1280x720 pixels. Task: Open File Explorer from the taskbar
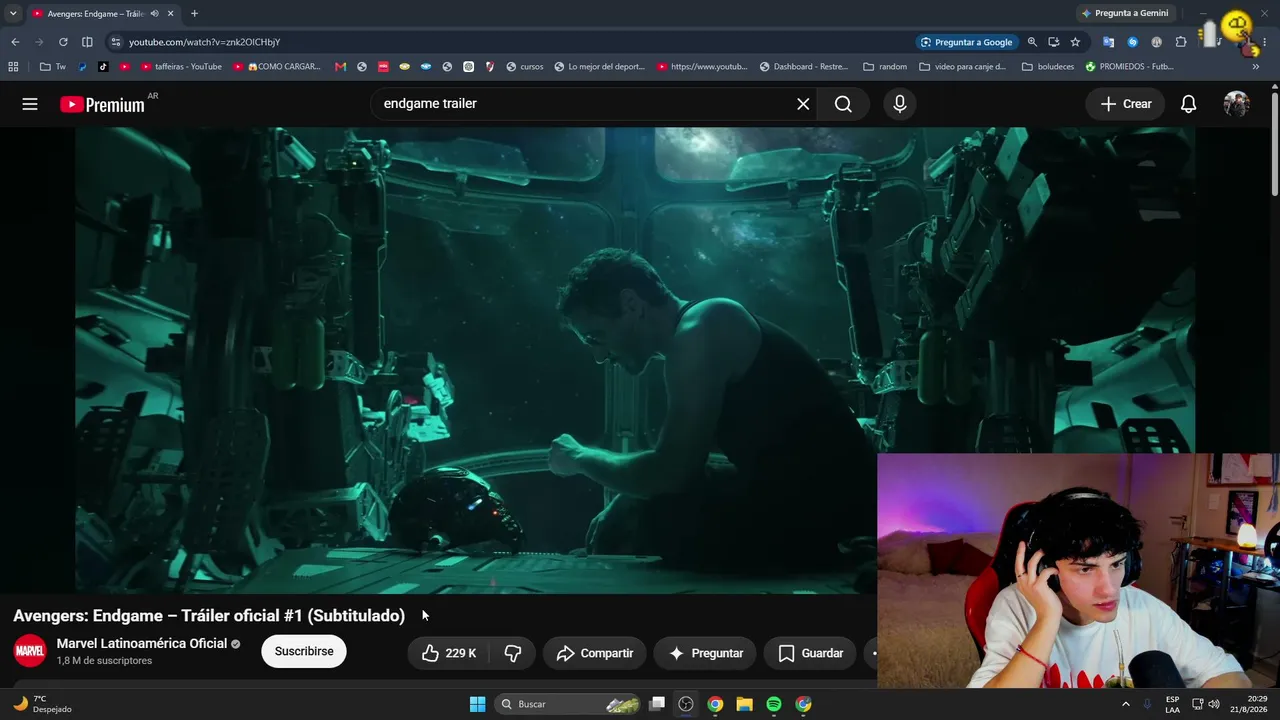[x=744, y=704]
